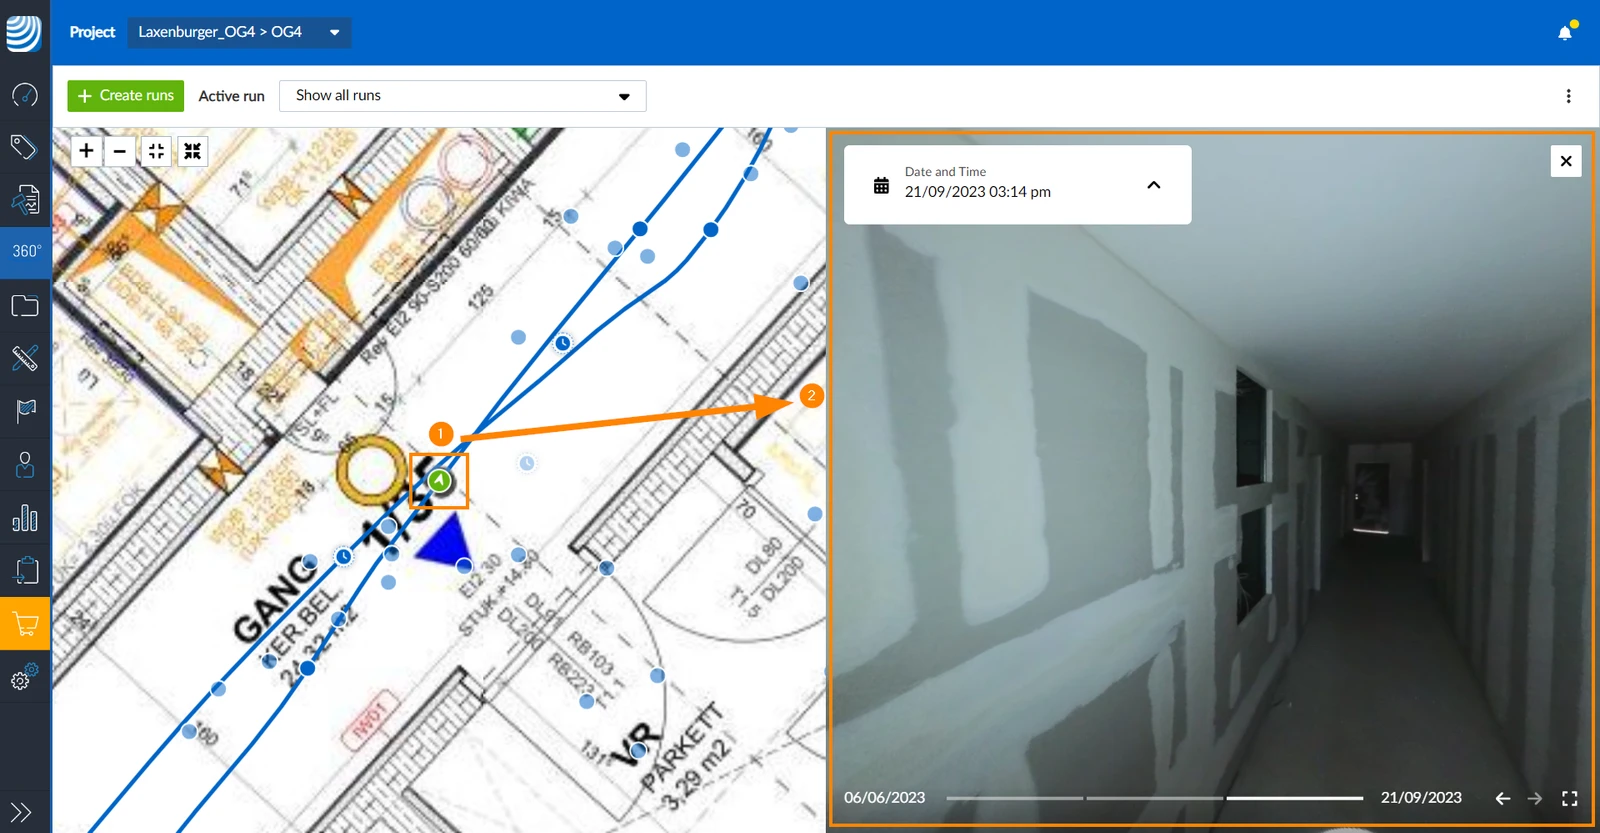Click the date timeline slider track
The height and width of the screenshot is (833, 1600).
coord(1154,798)
